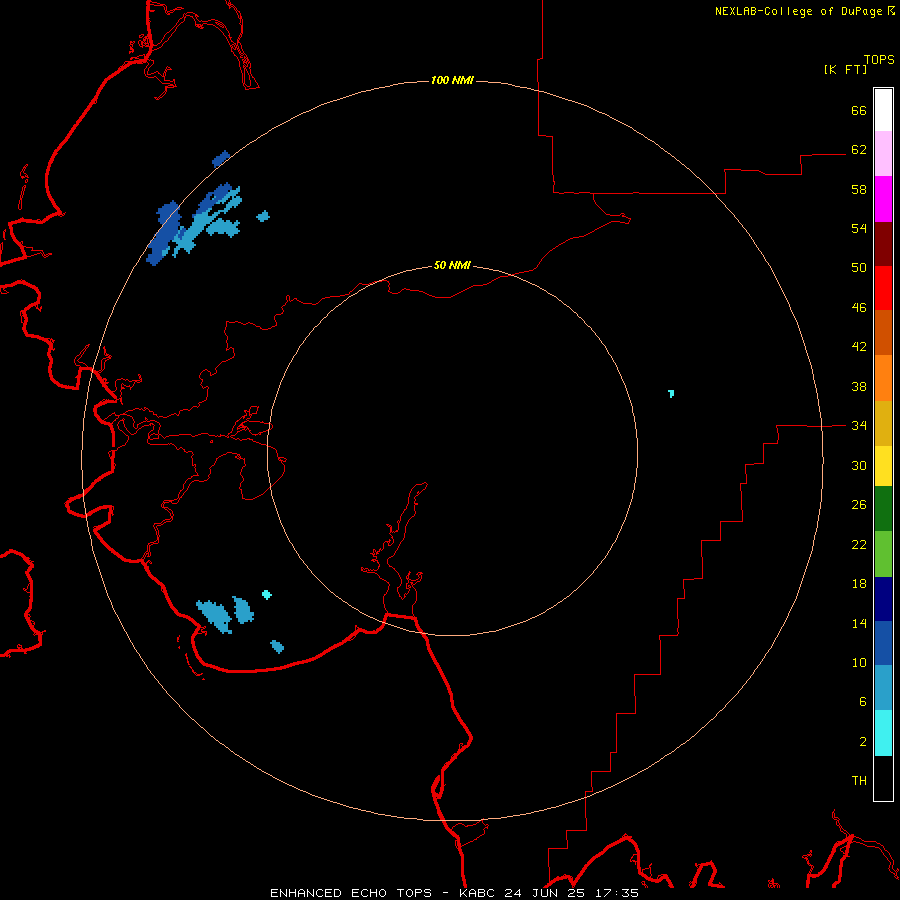Click the '100 NMI' range ring label
900x900 pixels.
[452, 80]
